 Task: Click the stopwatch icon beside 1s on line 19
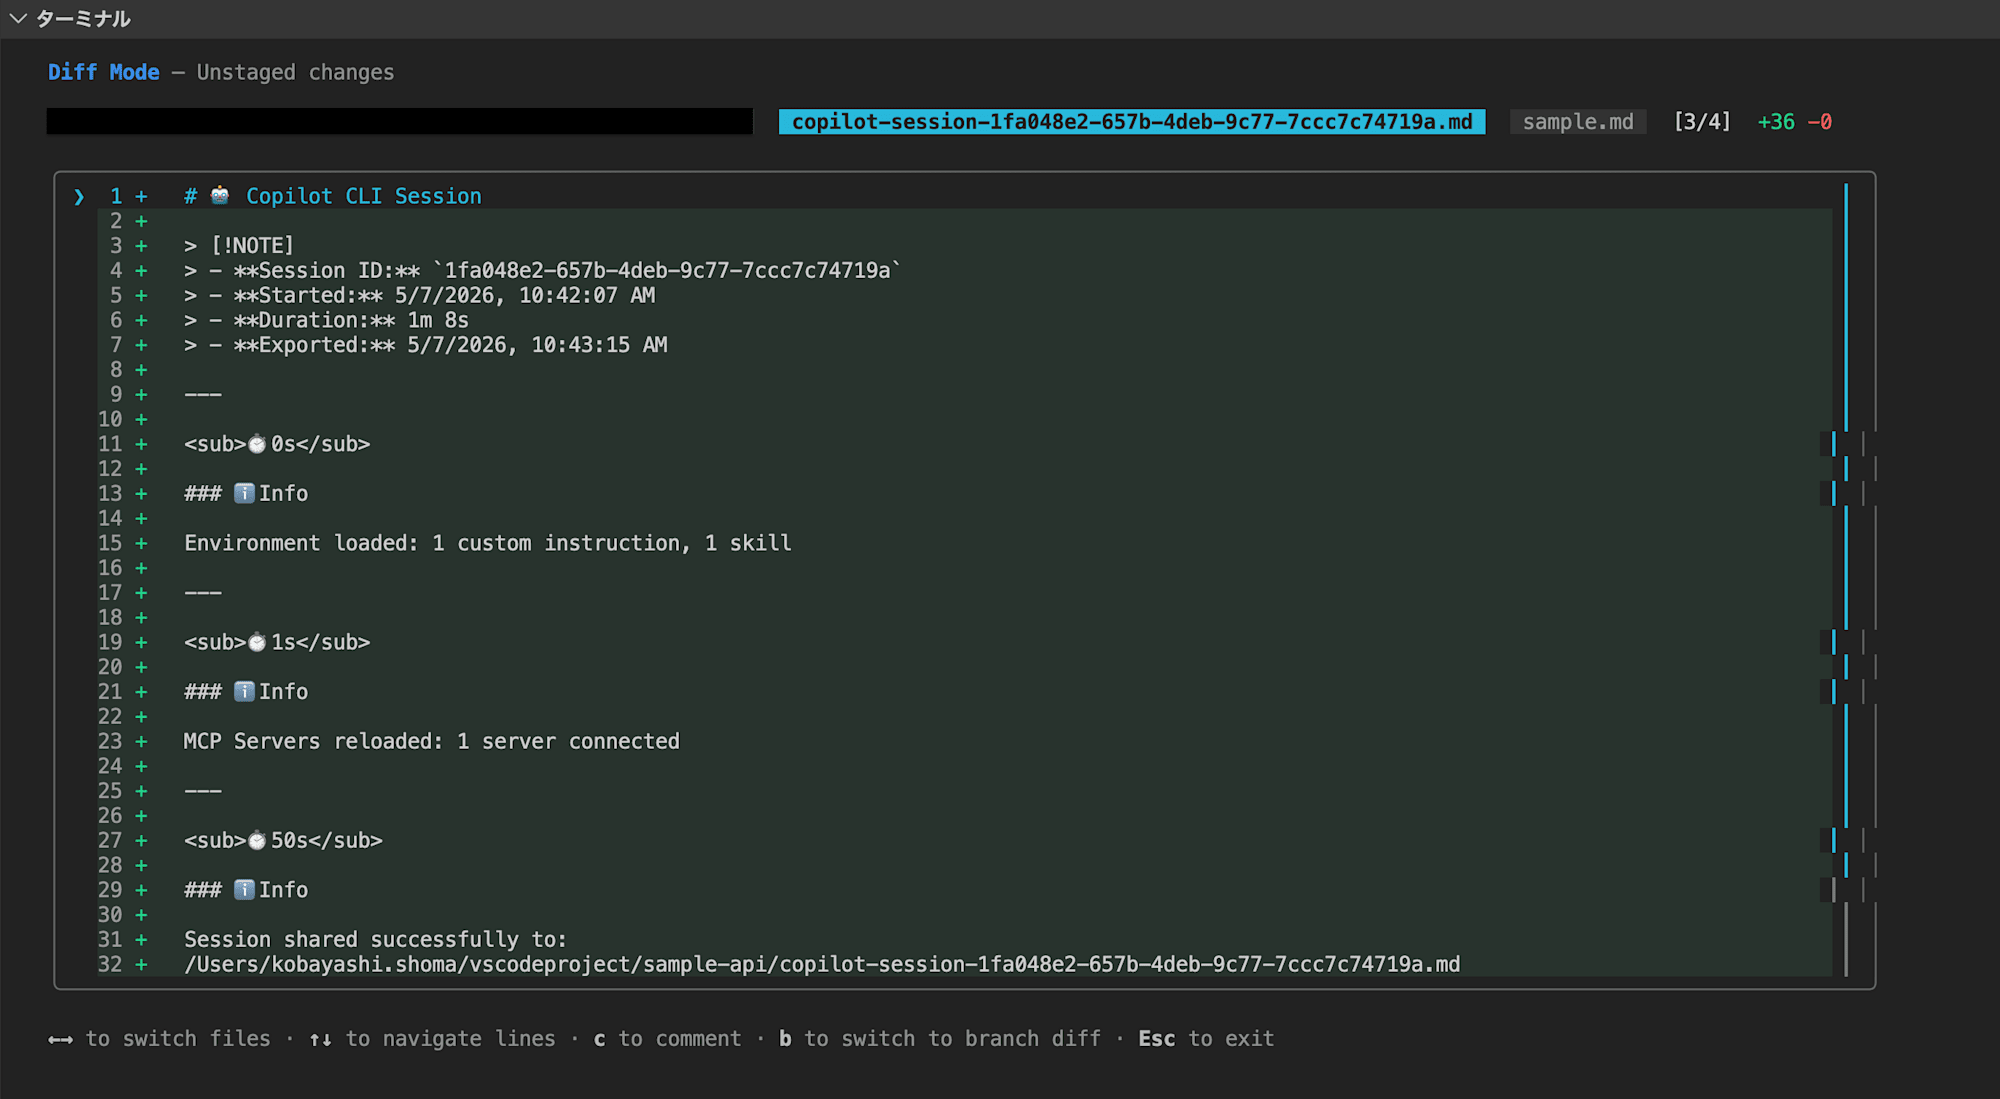tap(257, 642)
